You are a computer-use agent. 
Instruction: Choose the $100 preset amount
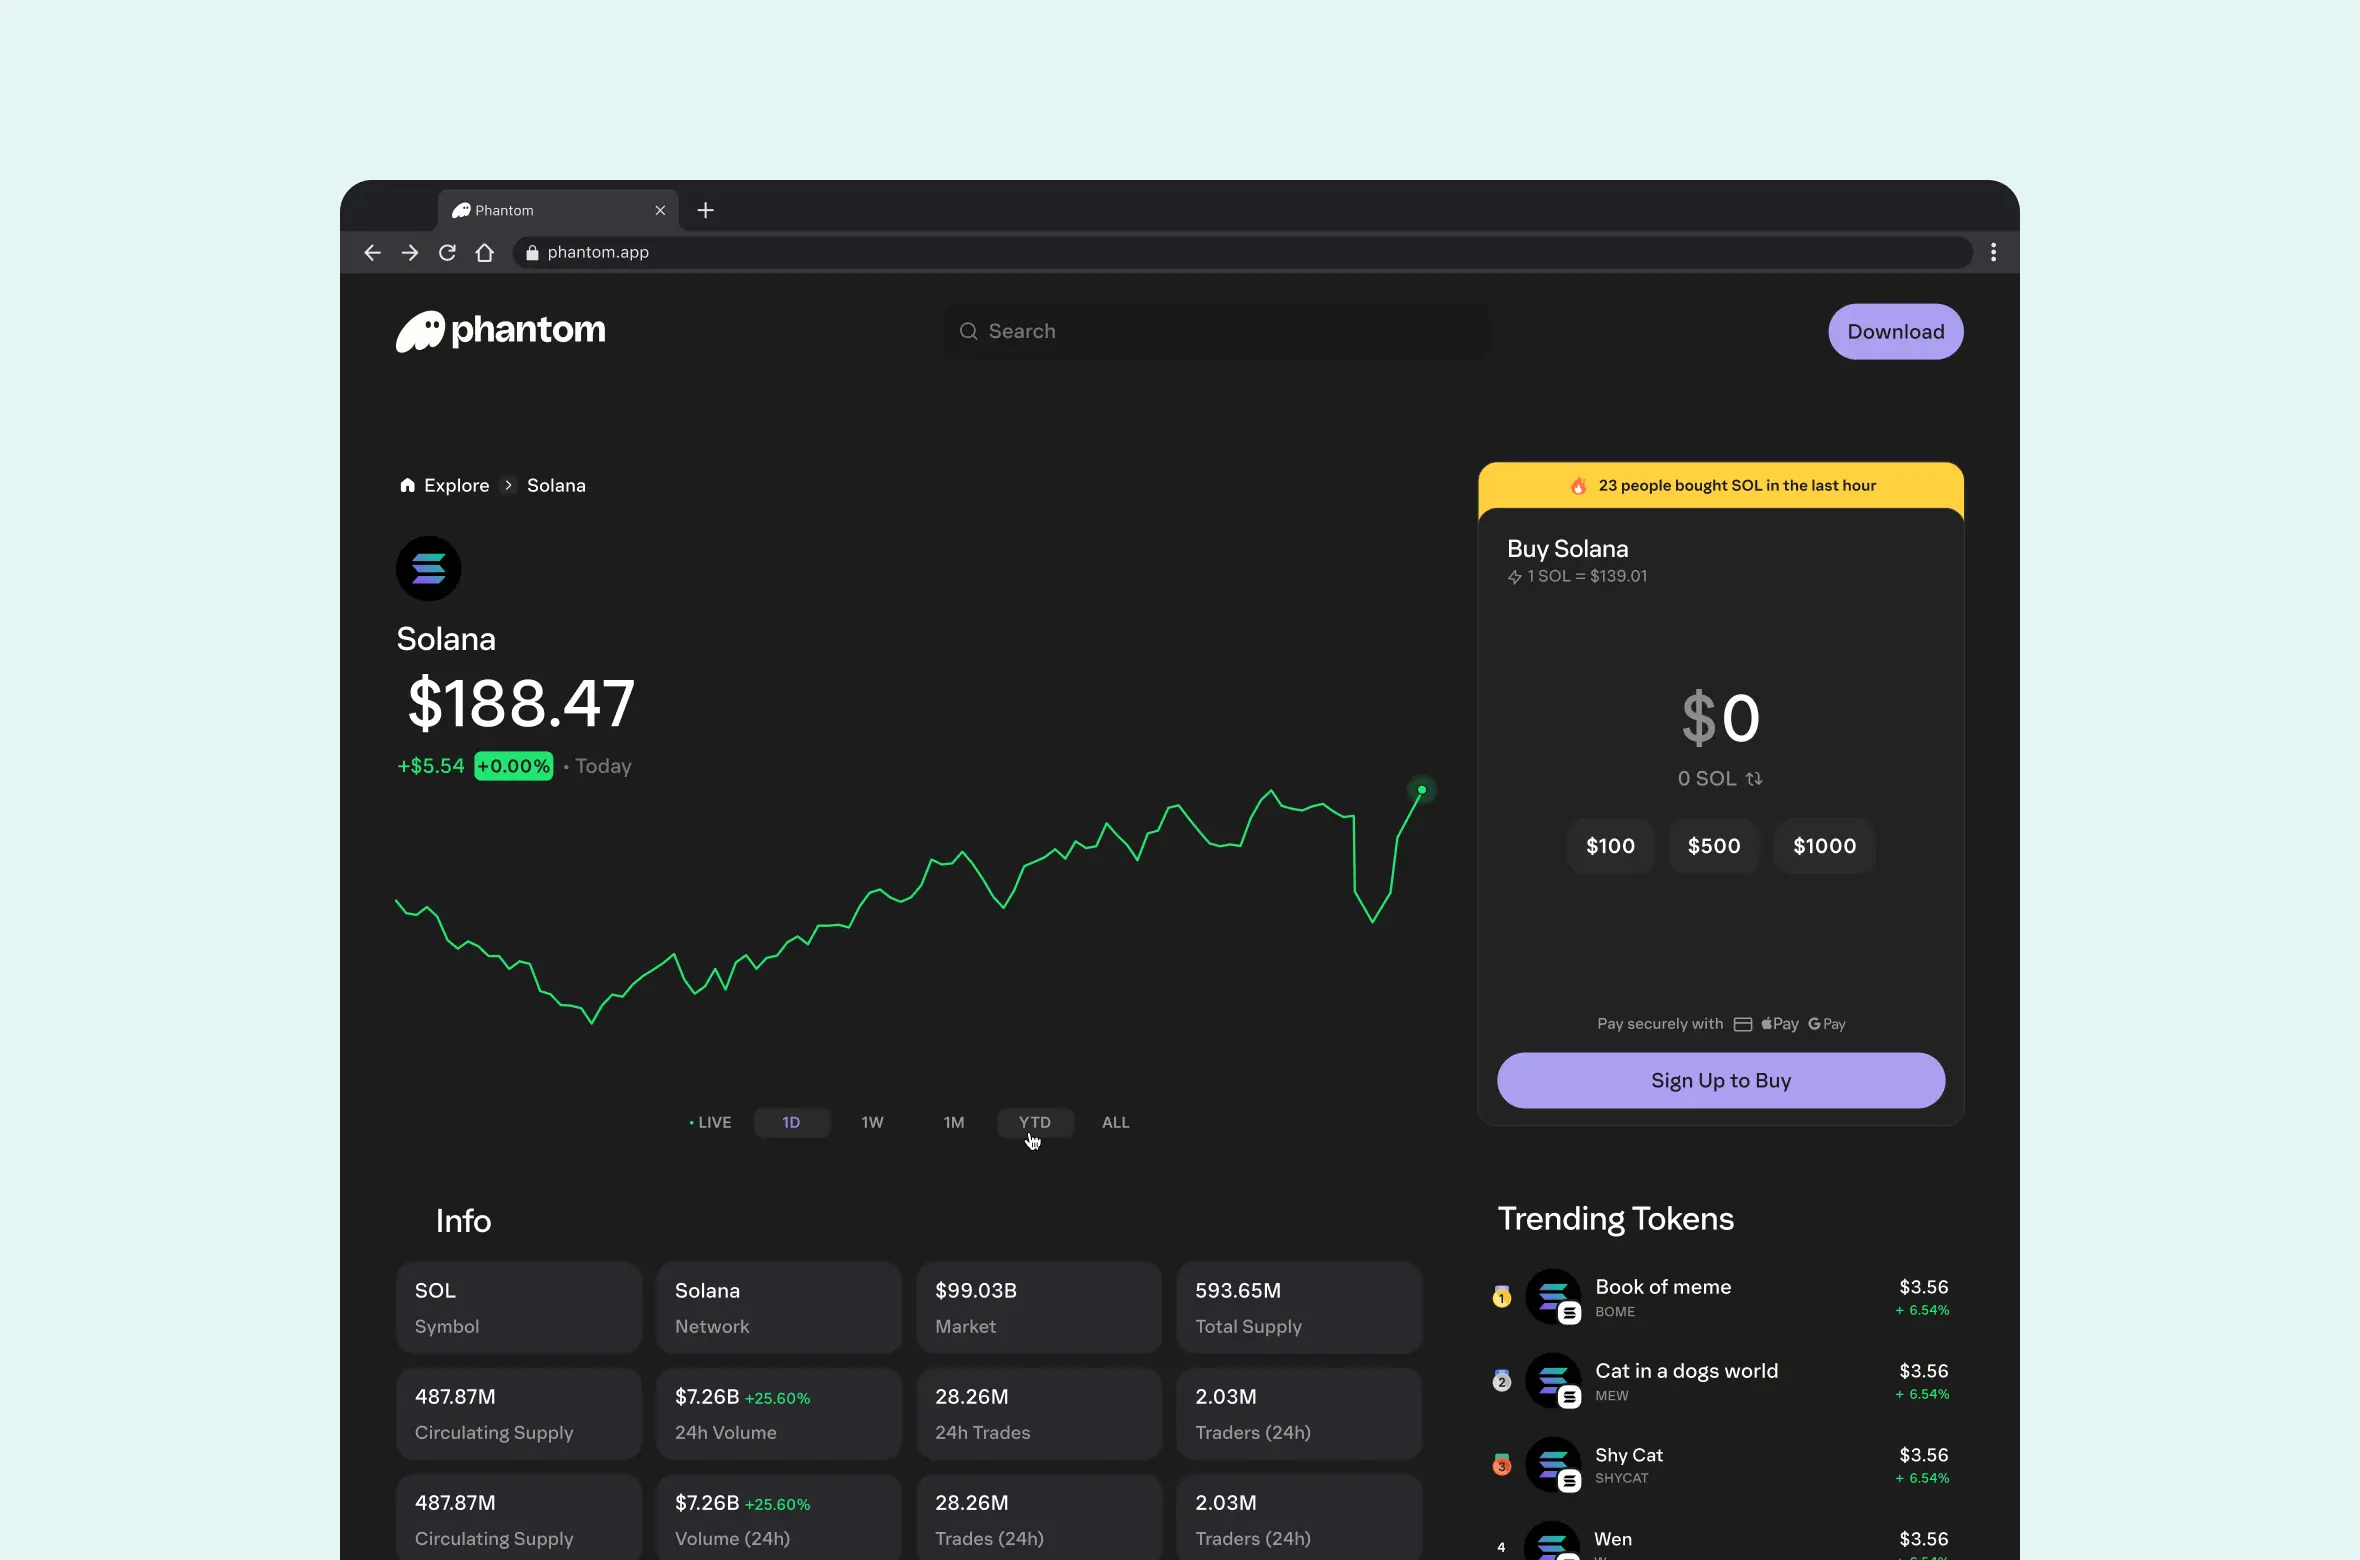[x=1611, y=846]
